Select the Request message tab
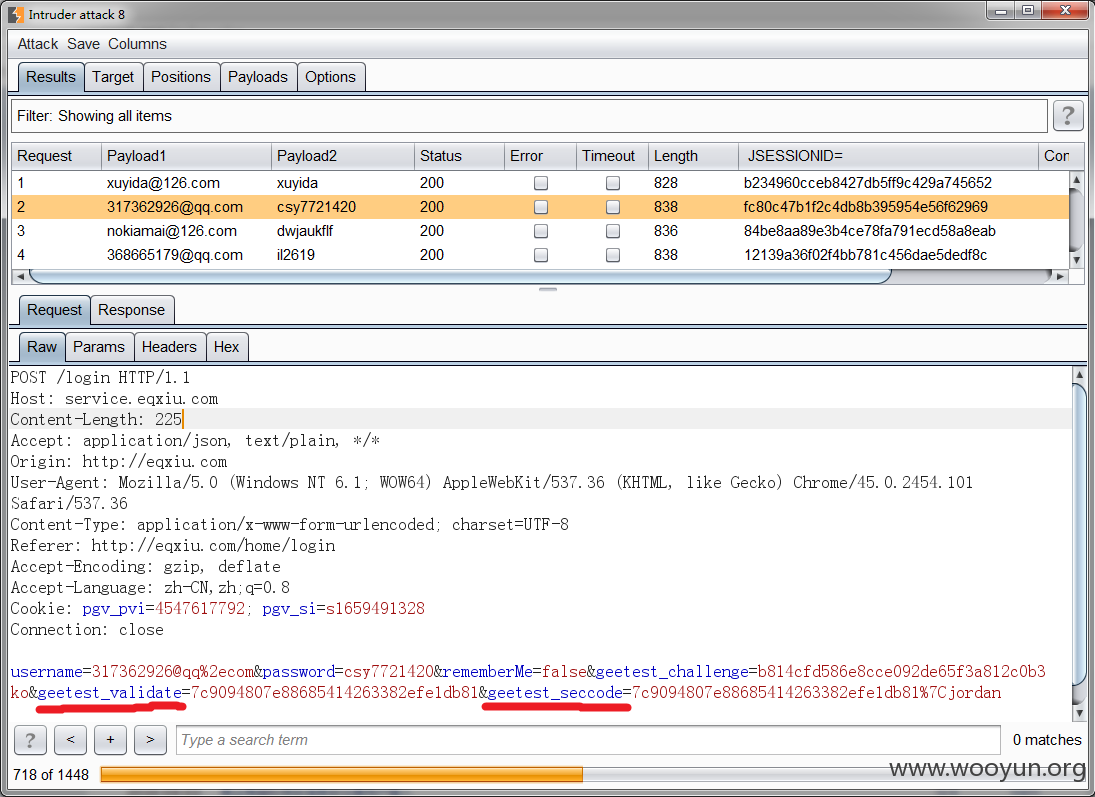The height and width of the screenshot is (797, 1095). [54, 310]
